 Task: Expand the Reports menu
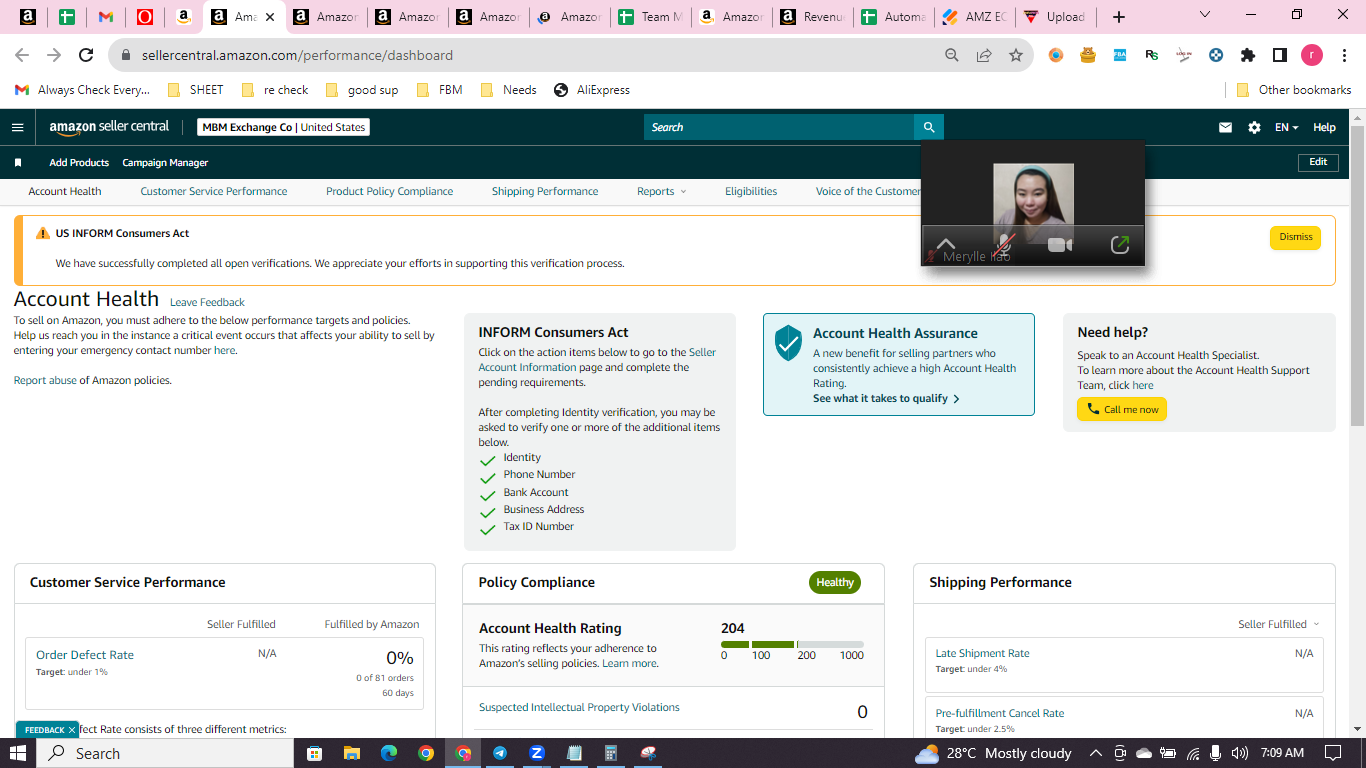click(x=661, y=191)
